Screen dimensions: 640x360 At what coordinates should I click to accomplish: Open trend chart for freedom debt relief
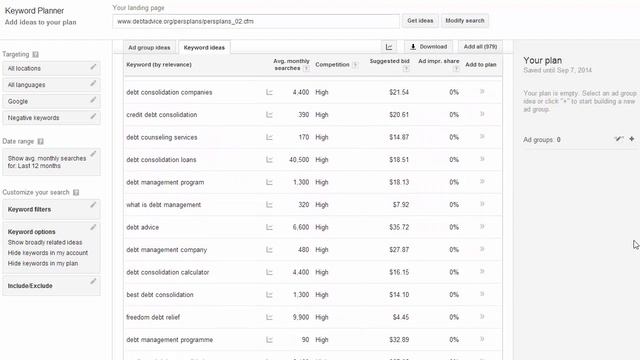click(269, 317)
